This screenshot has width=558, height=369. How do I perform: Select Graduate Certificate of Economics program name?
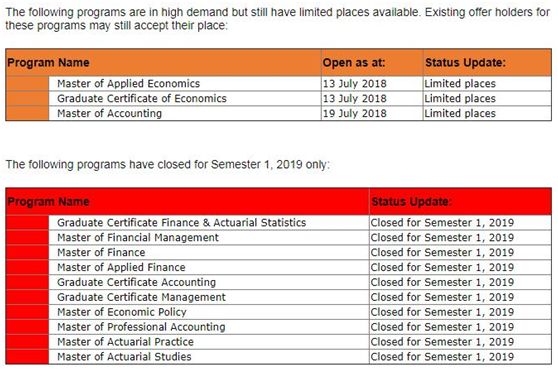[x=142, y=99]
